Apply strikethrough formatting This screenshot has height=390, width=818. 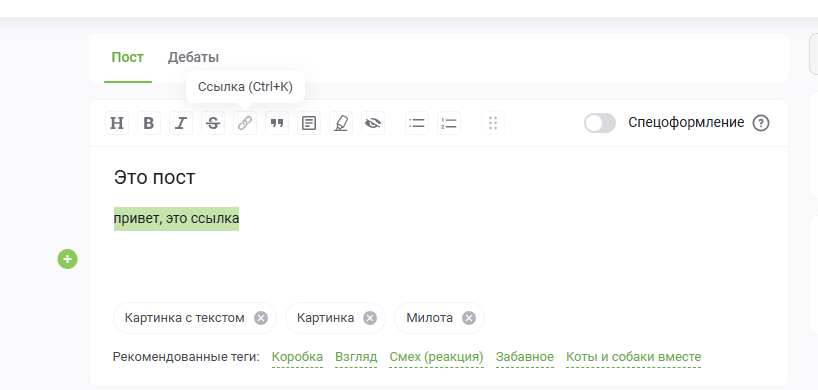point(213,123)
